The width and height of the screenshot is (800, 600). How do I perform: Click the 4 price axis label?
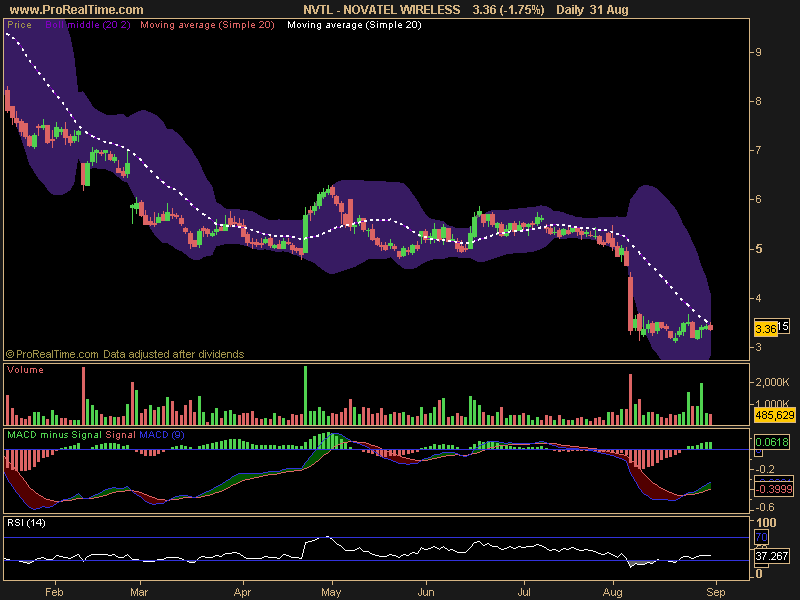[759, 297]
